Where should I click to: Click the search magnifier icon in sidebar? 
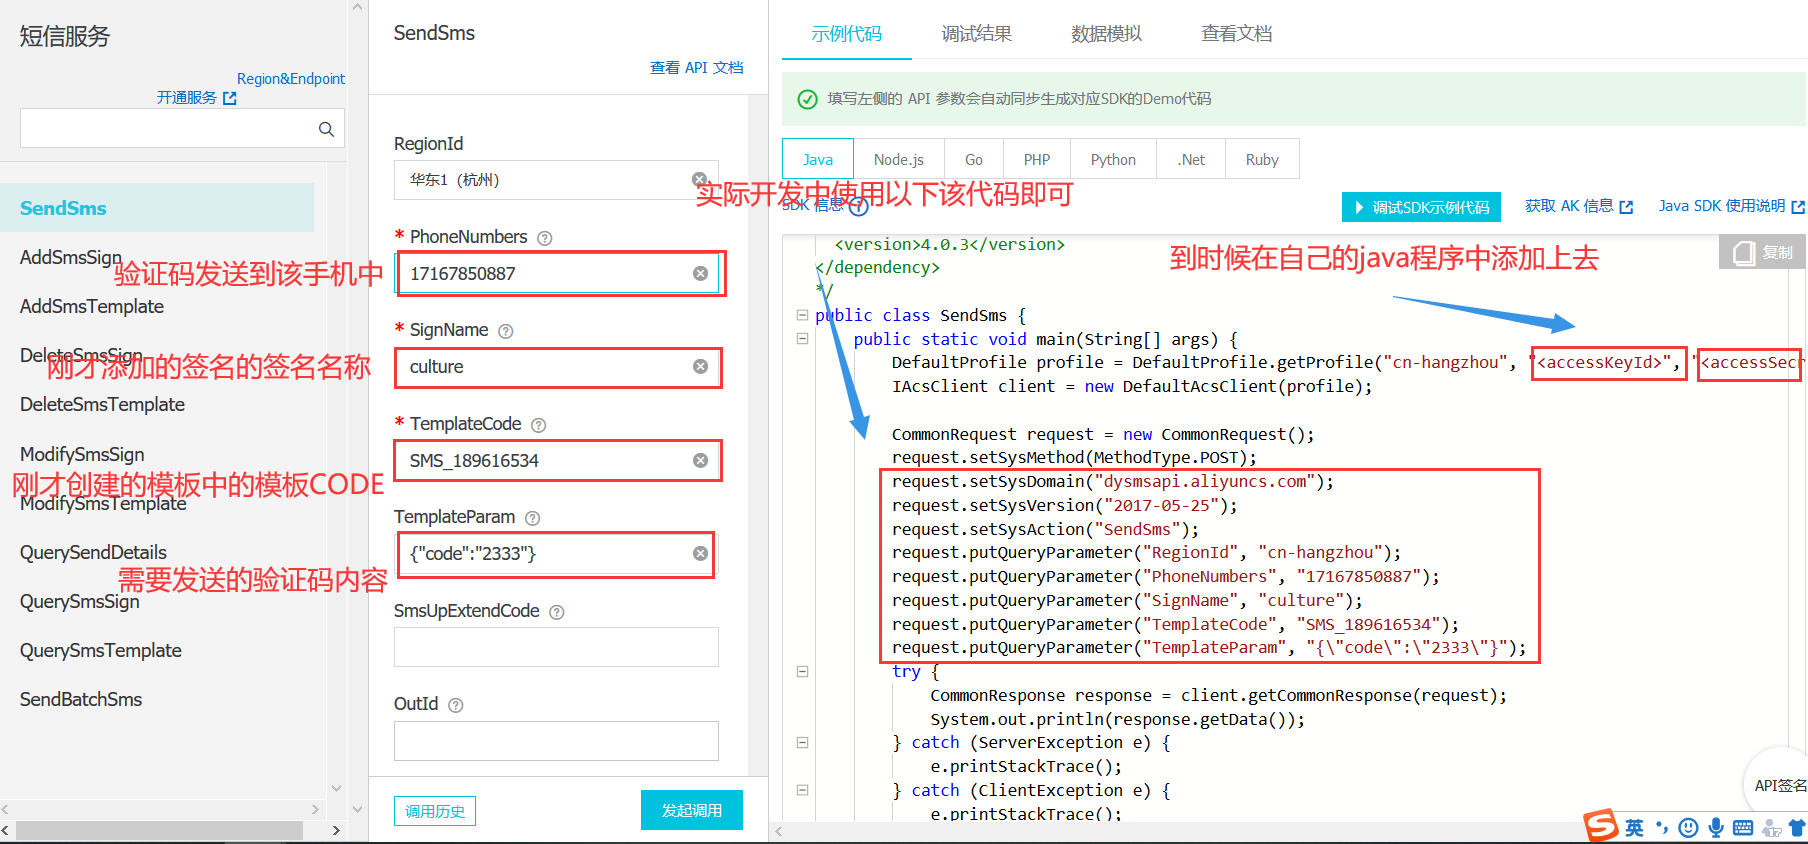(326, 129)
